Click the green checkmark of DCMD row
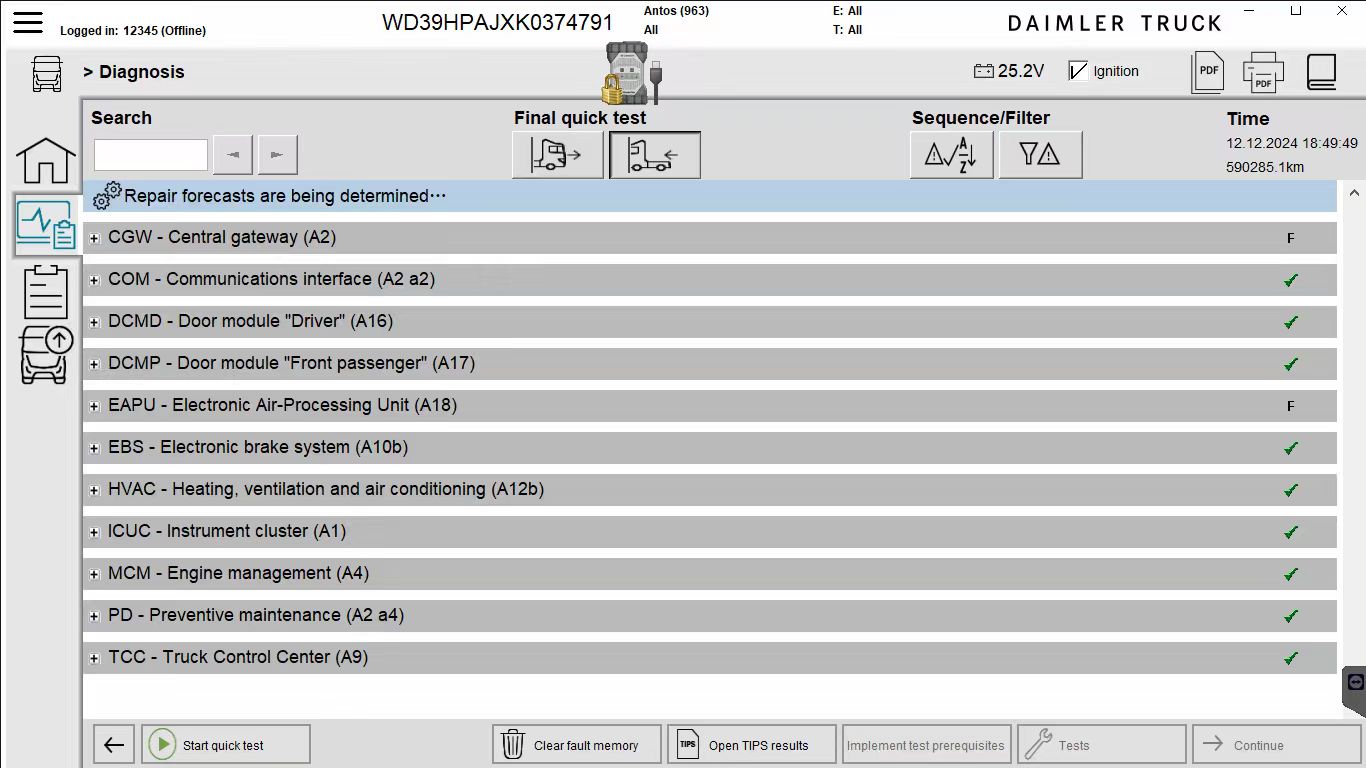1366x768 pixels. click(x=1291, y=322)
